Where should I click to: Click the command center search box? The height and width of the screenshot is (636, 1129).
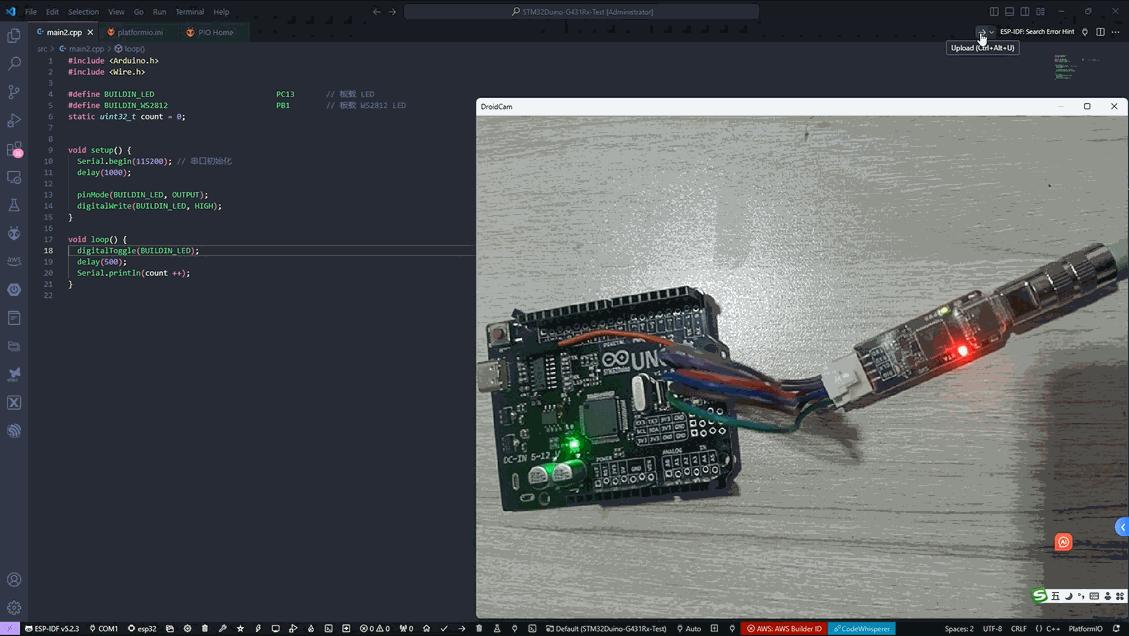tap(581, 12)
